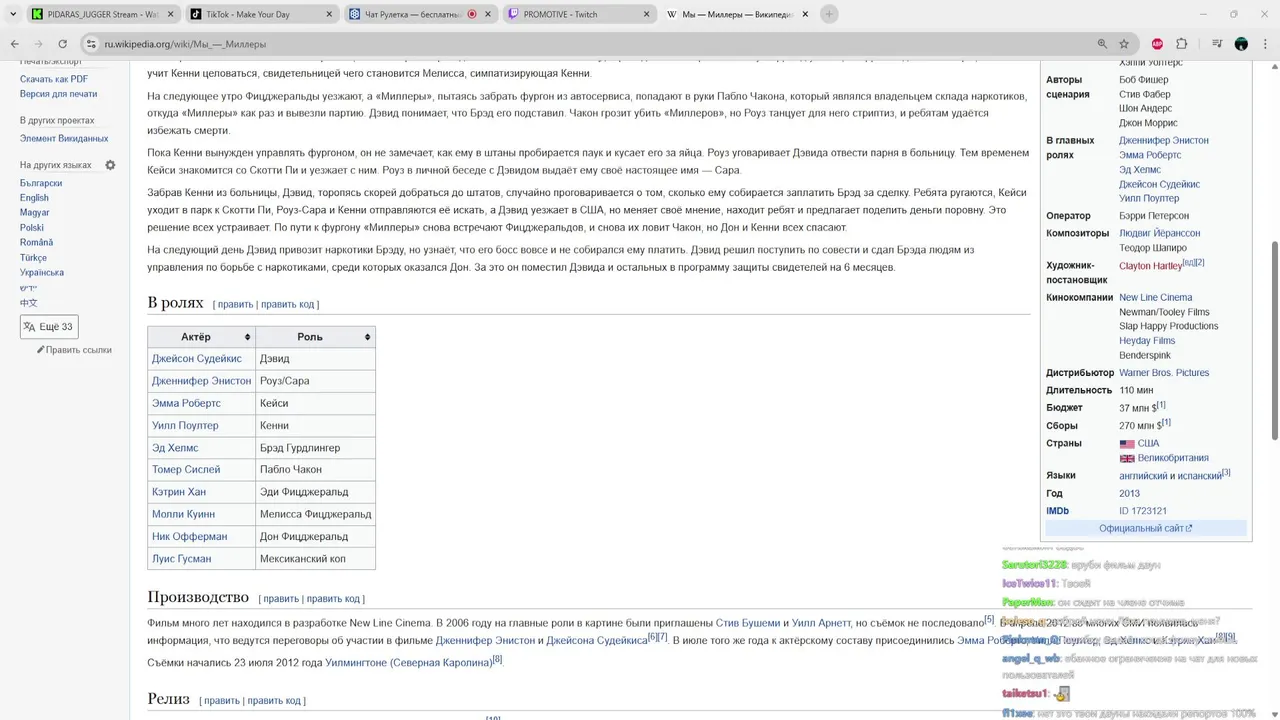Screen dimensions: 1280x720
Task: Open Версия для печати link
Action: click(58, 94)
